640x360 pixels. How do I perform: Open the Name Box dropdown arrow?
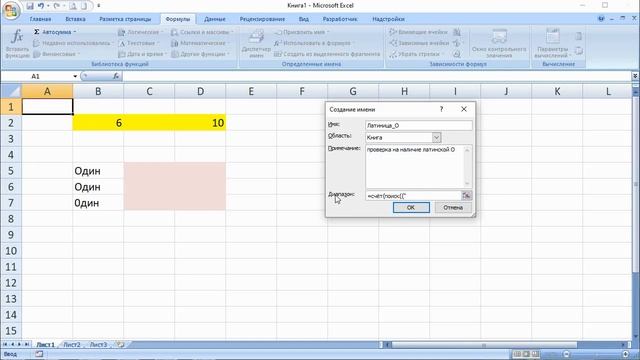75,76
